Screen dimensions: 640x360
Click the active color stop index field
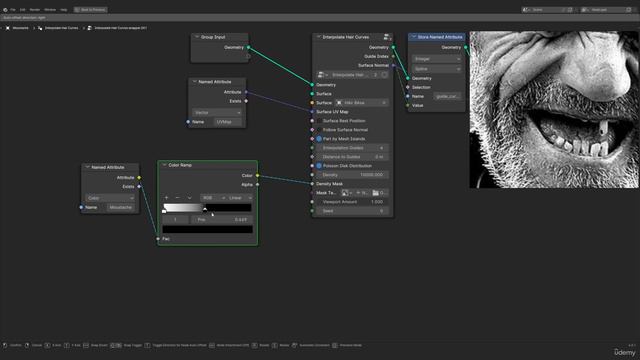[176, 220]
